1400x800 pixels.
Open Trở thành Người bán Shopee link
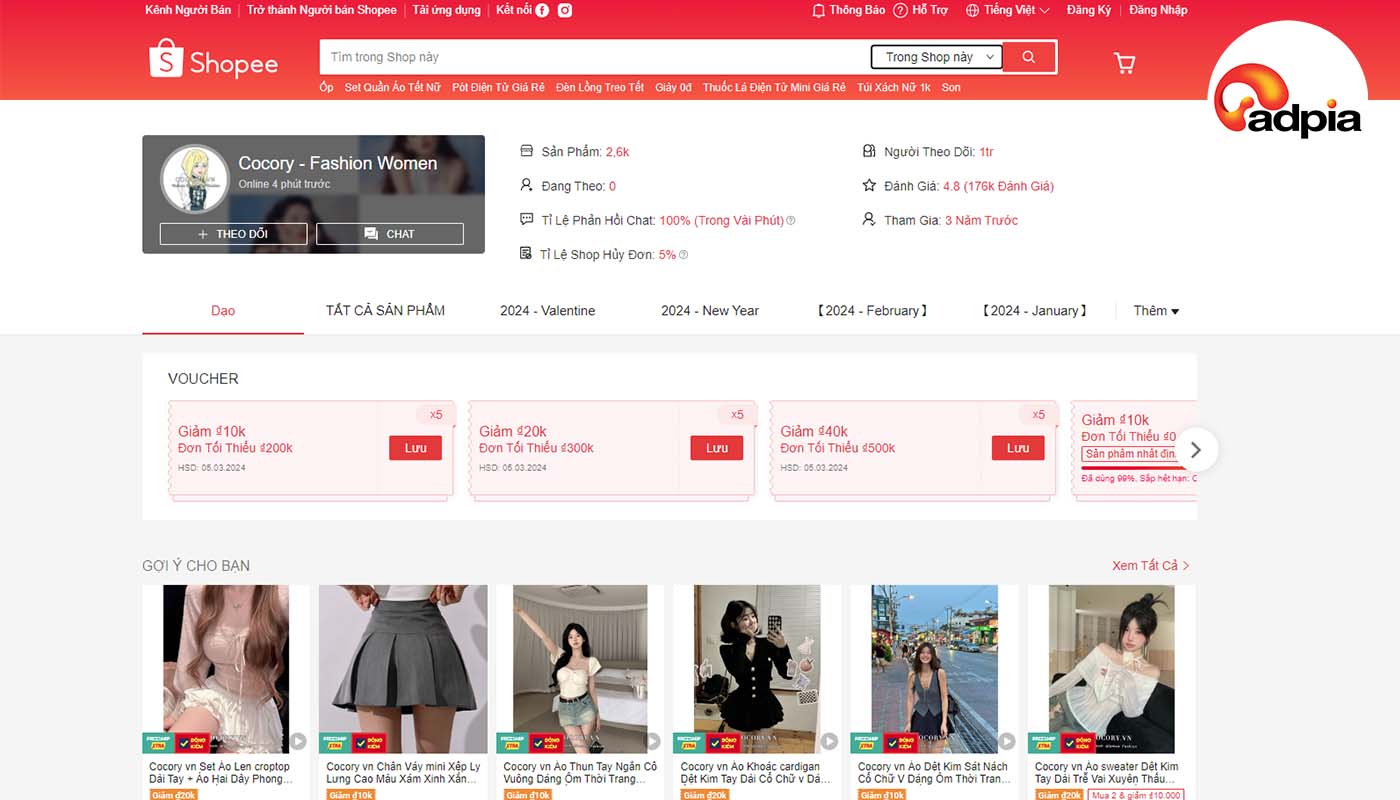(322, 10)
